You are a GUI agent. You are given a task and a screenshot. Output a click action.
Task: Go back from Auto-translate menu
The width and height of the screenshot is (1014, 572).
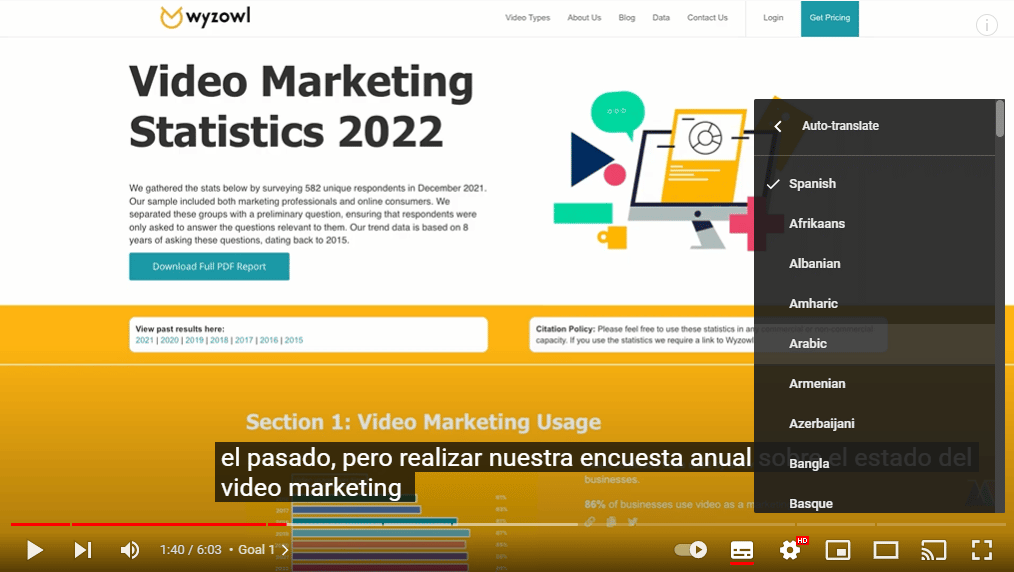[x=778, y=127]
